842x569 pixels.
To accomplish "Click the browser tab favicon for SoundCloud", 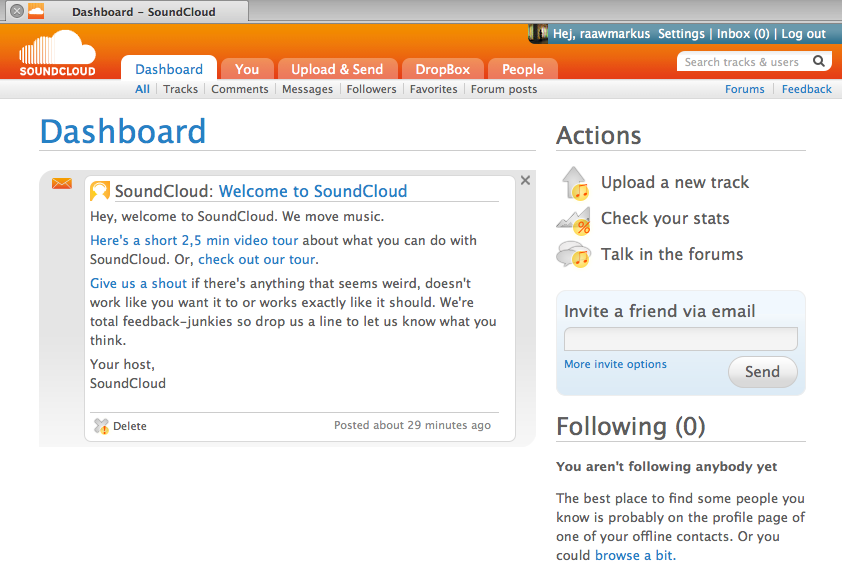I will coord(36,11).
